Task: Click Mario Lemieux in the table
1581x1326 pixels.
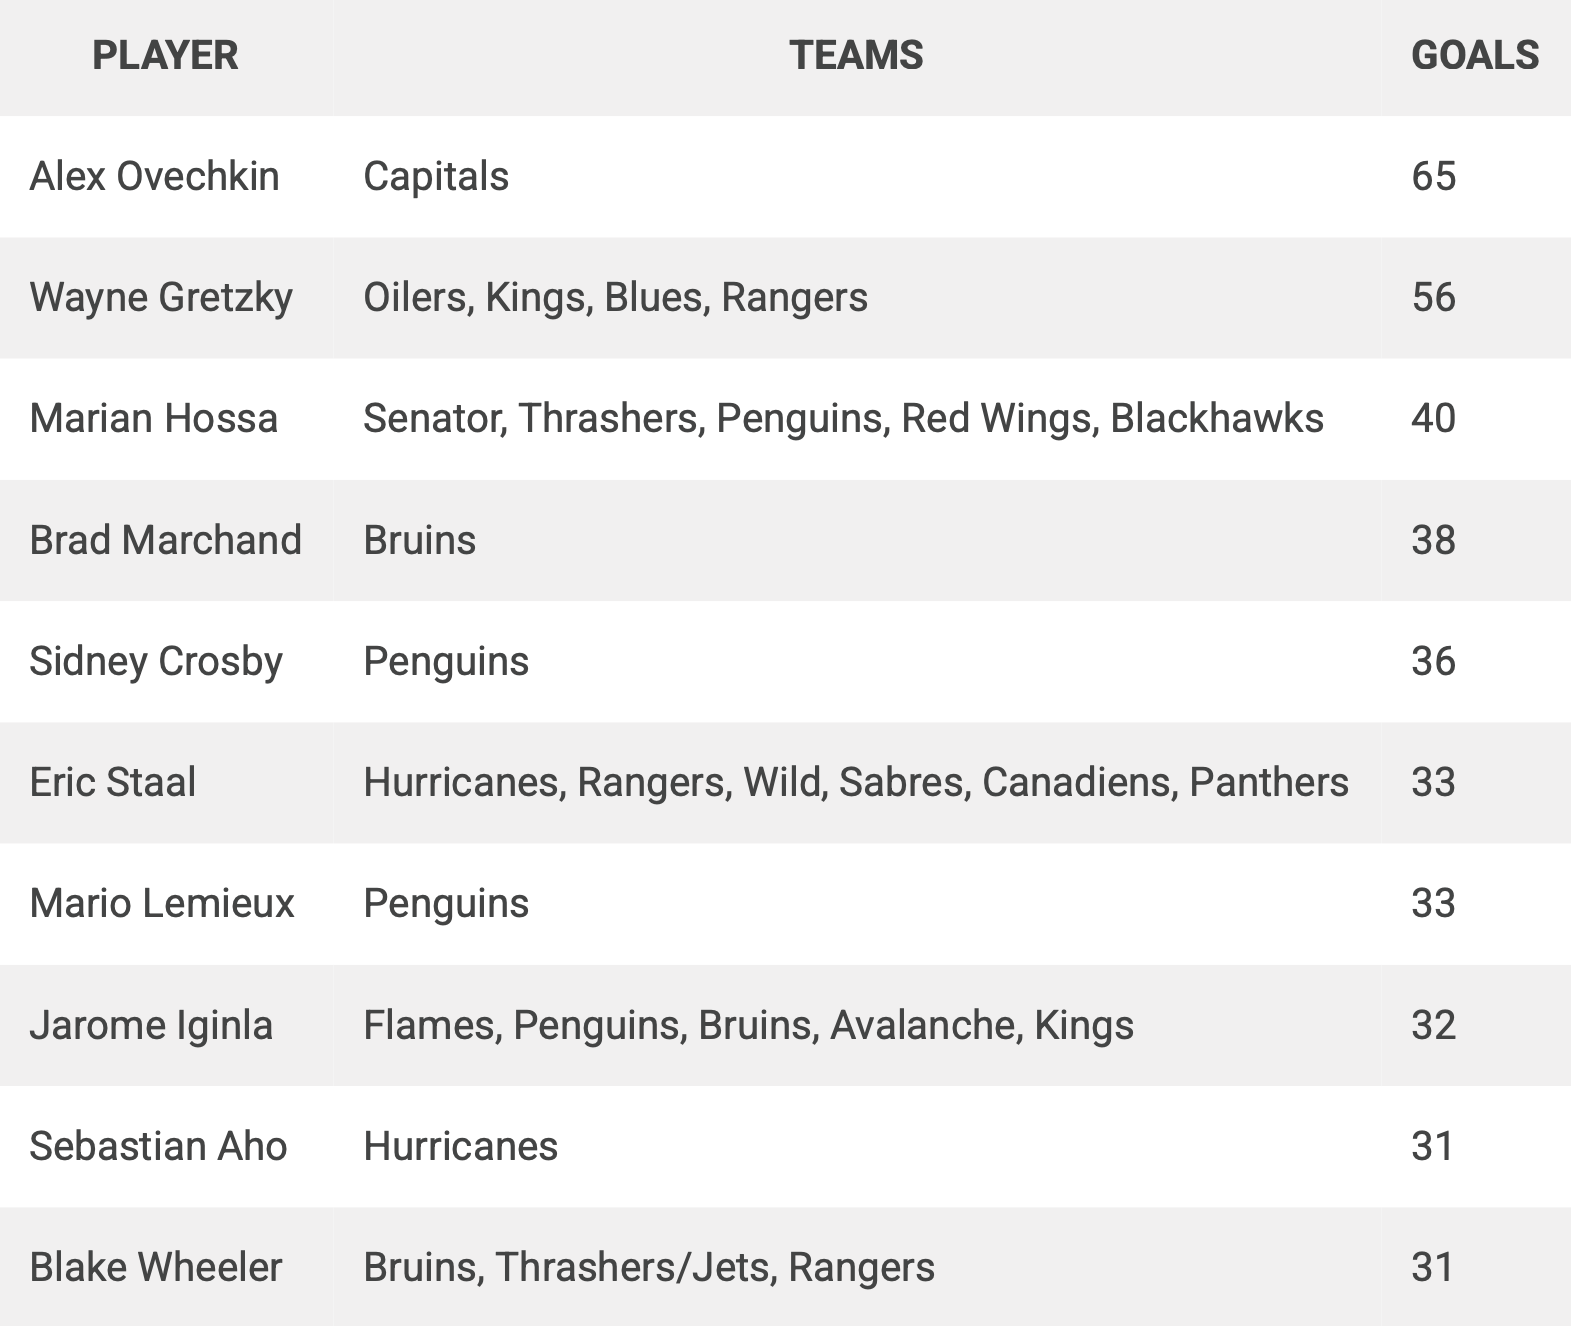Action: point(162,903)
